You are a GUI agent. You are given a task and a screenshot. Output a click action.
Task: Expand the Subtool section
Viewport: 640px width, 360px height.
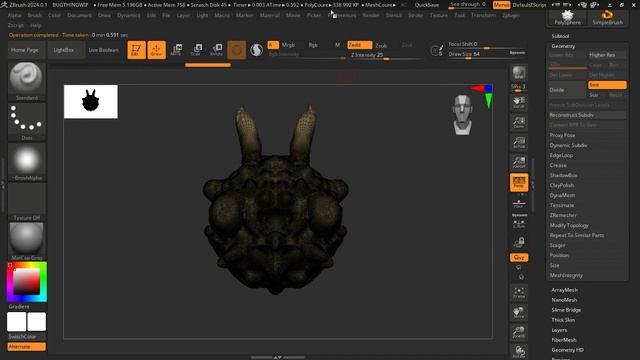pos(560,36)
